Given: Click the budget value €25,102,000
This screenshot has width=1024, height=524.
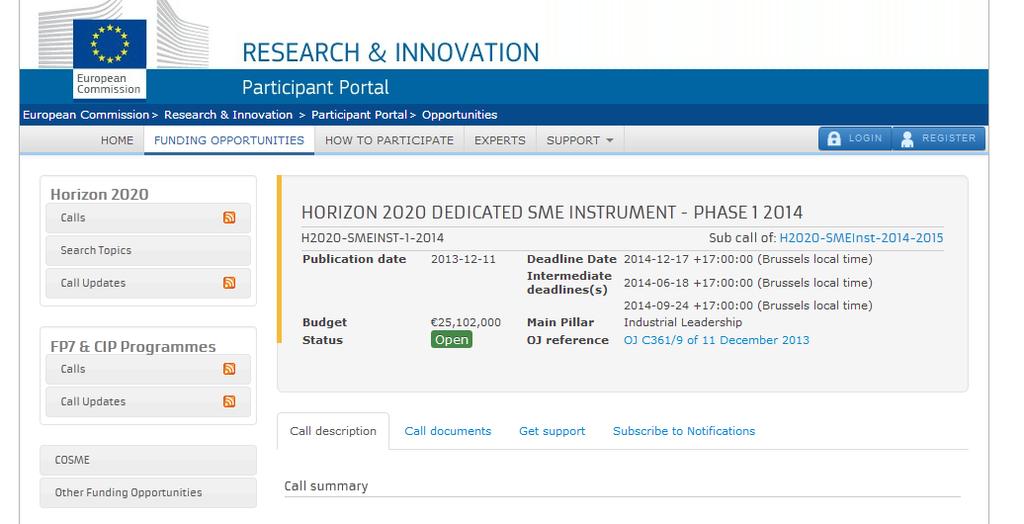Looking at the screenshot, I should (x=466, y=323).
